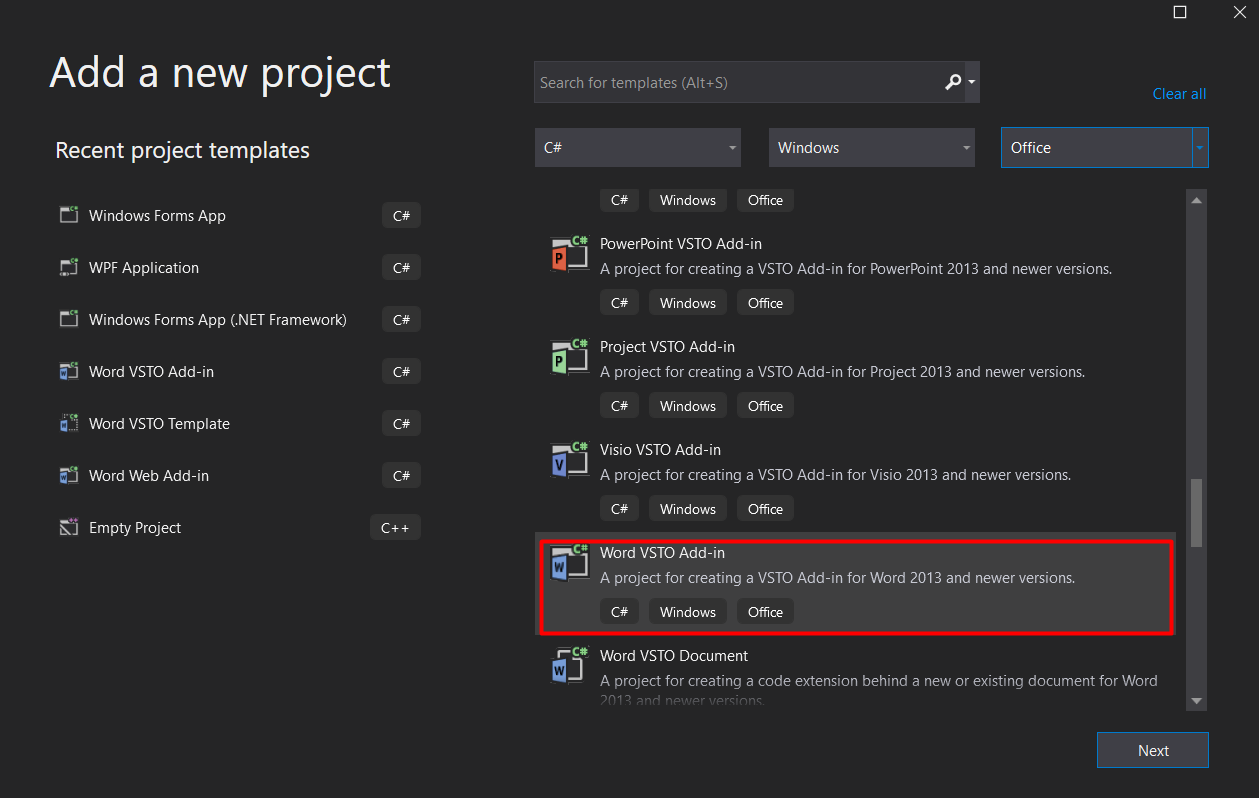Select the Visio VSTO Add-in title
The width and height of the screenshot is (1259, 798).
pos(660,449)
